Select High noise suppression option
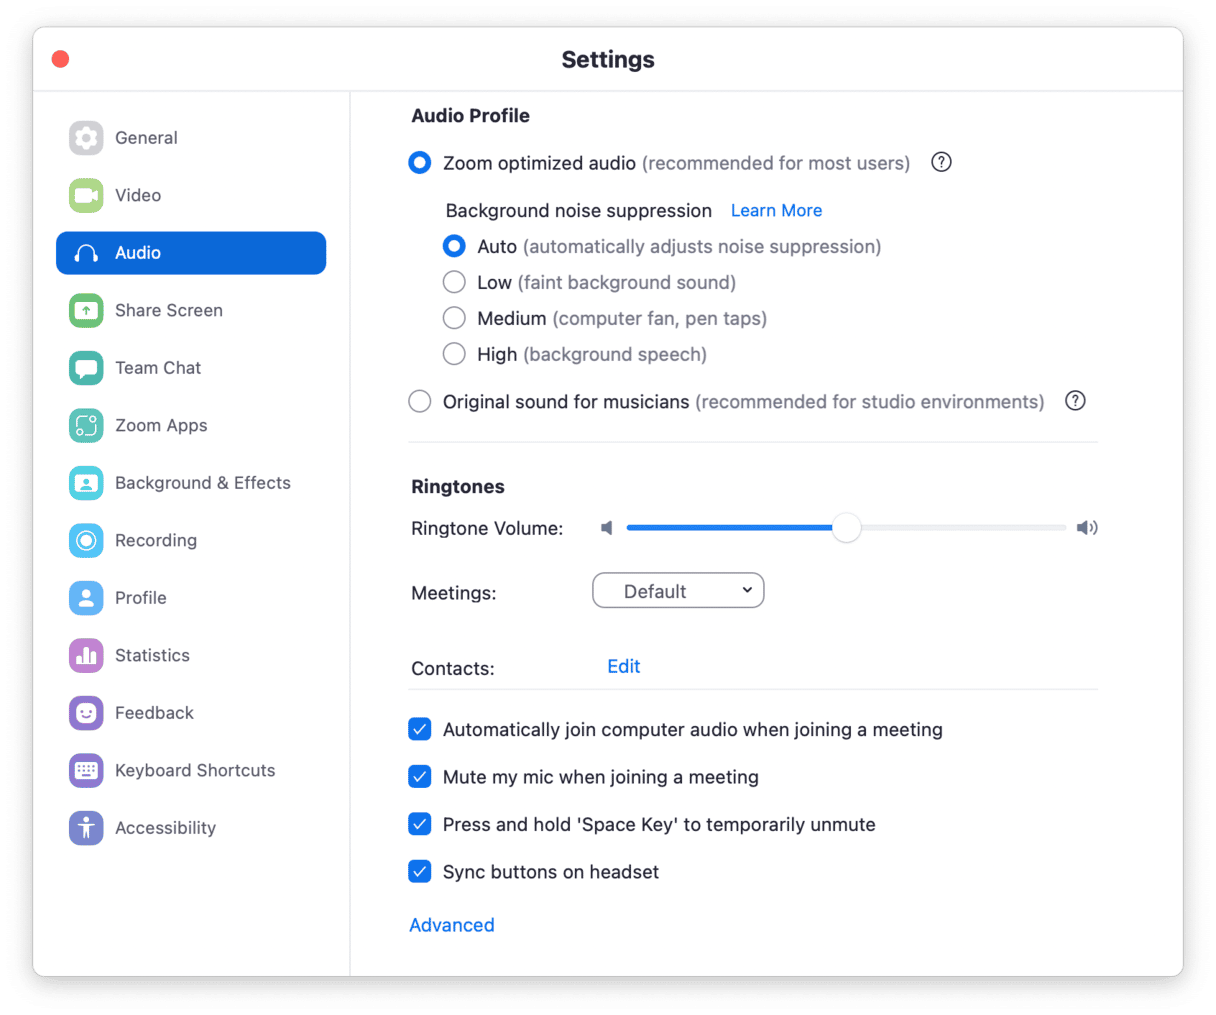The height and width of the screenshot is (1015, 1216). (x=454, y=354)
